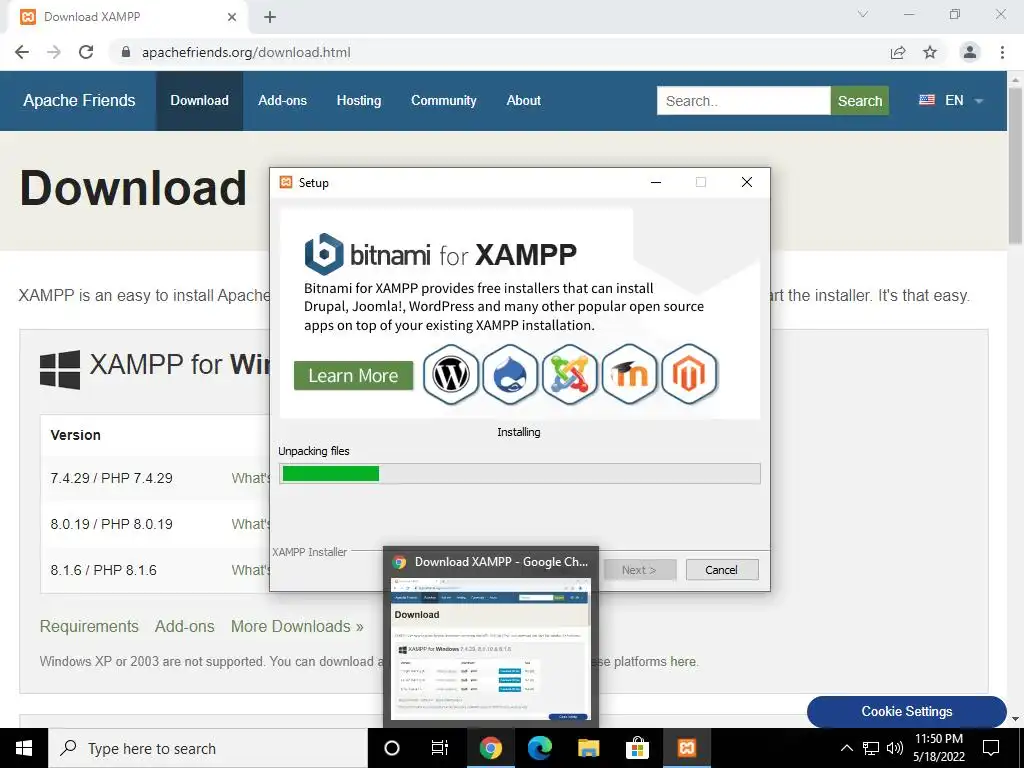The width and height of the screenshot is (1024, 768).
Task: Click Windows taskbar search box
Action: point(208,748)
